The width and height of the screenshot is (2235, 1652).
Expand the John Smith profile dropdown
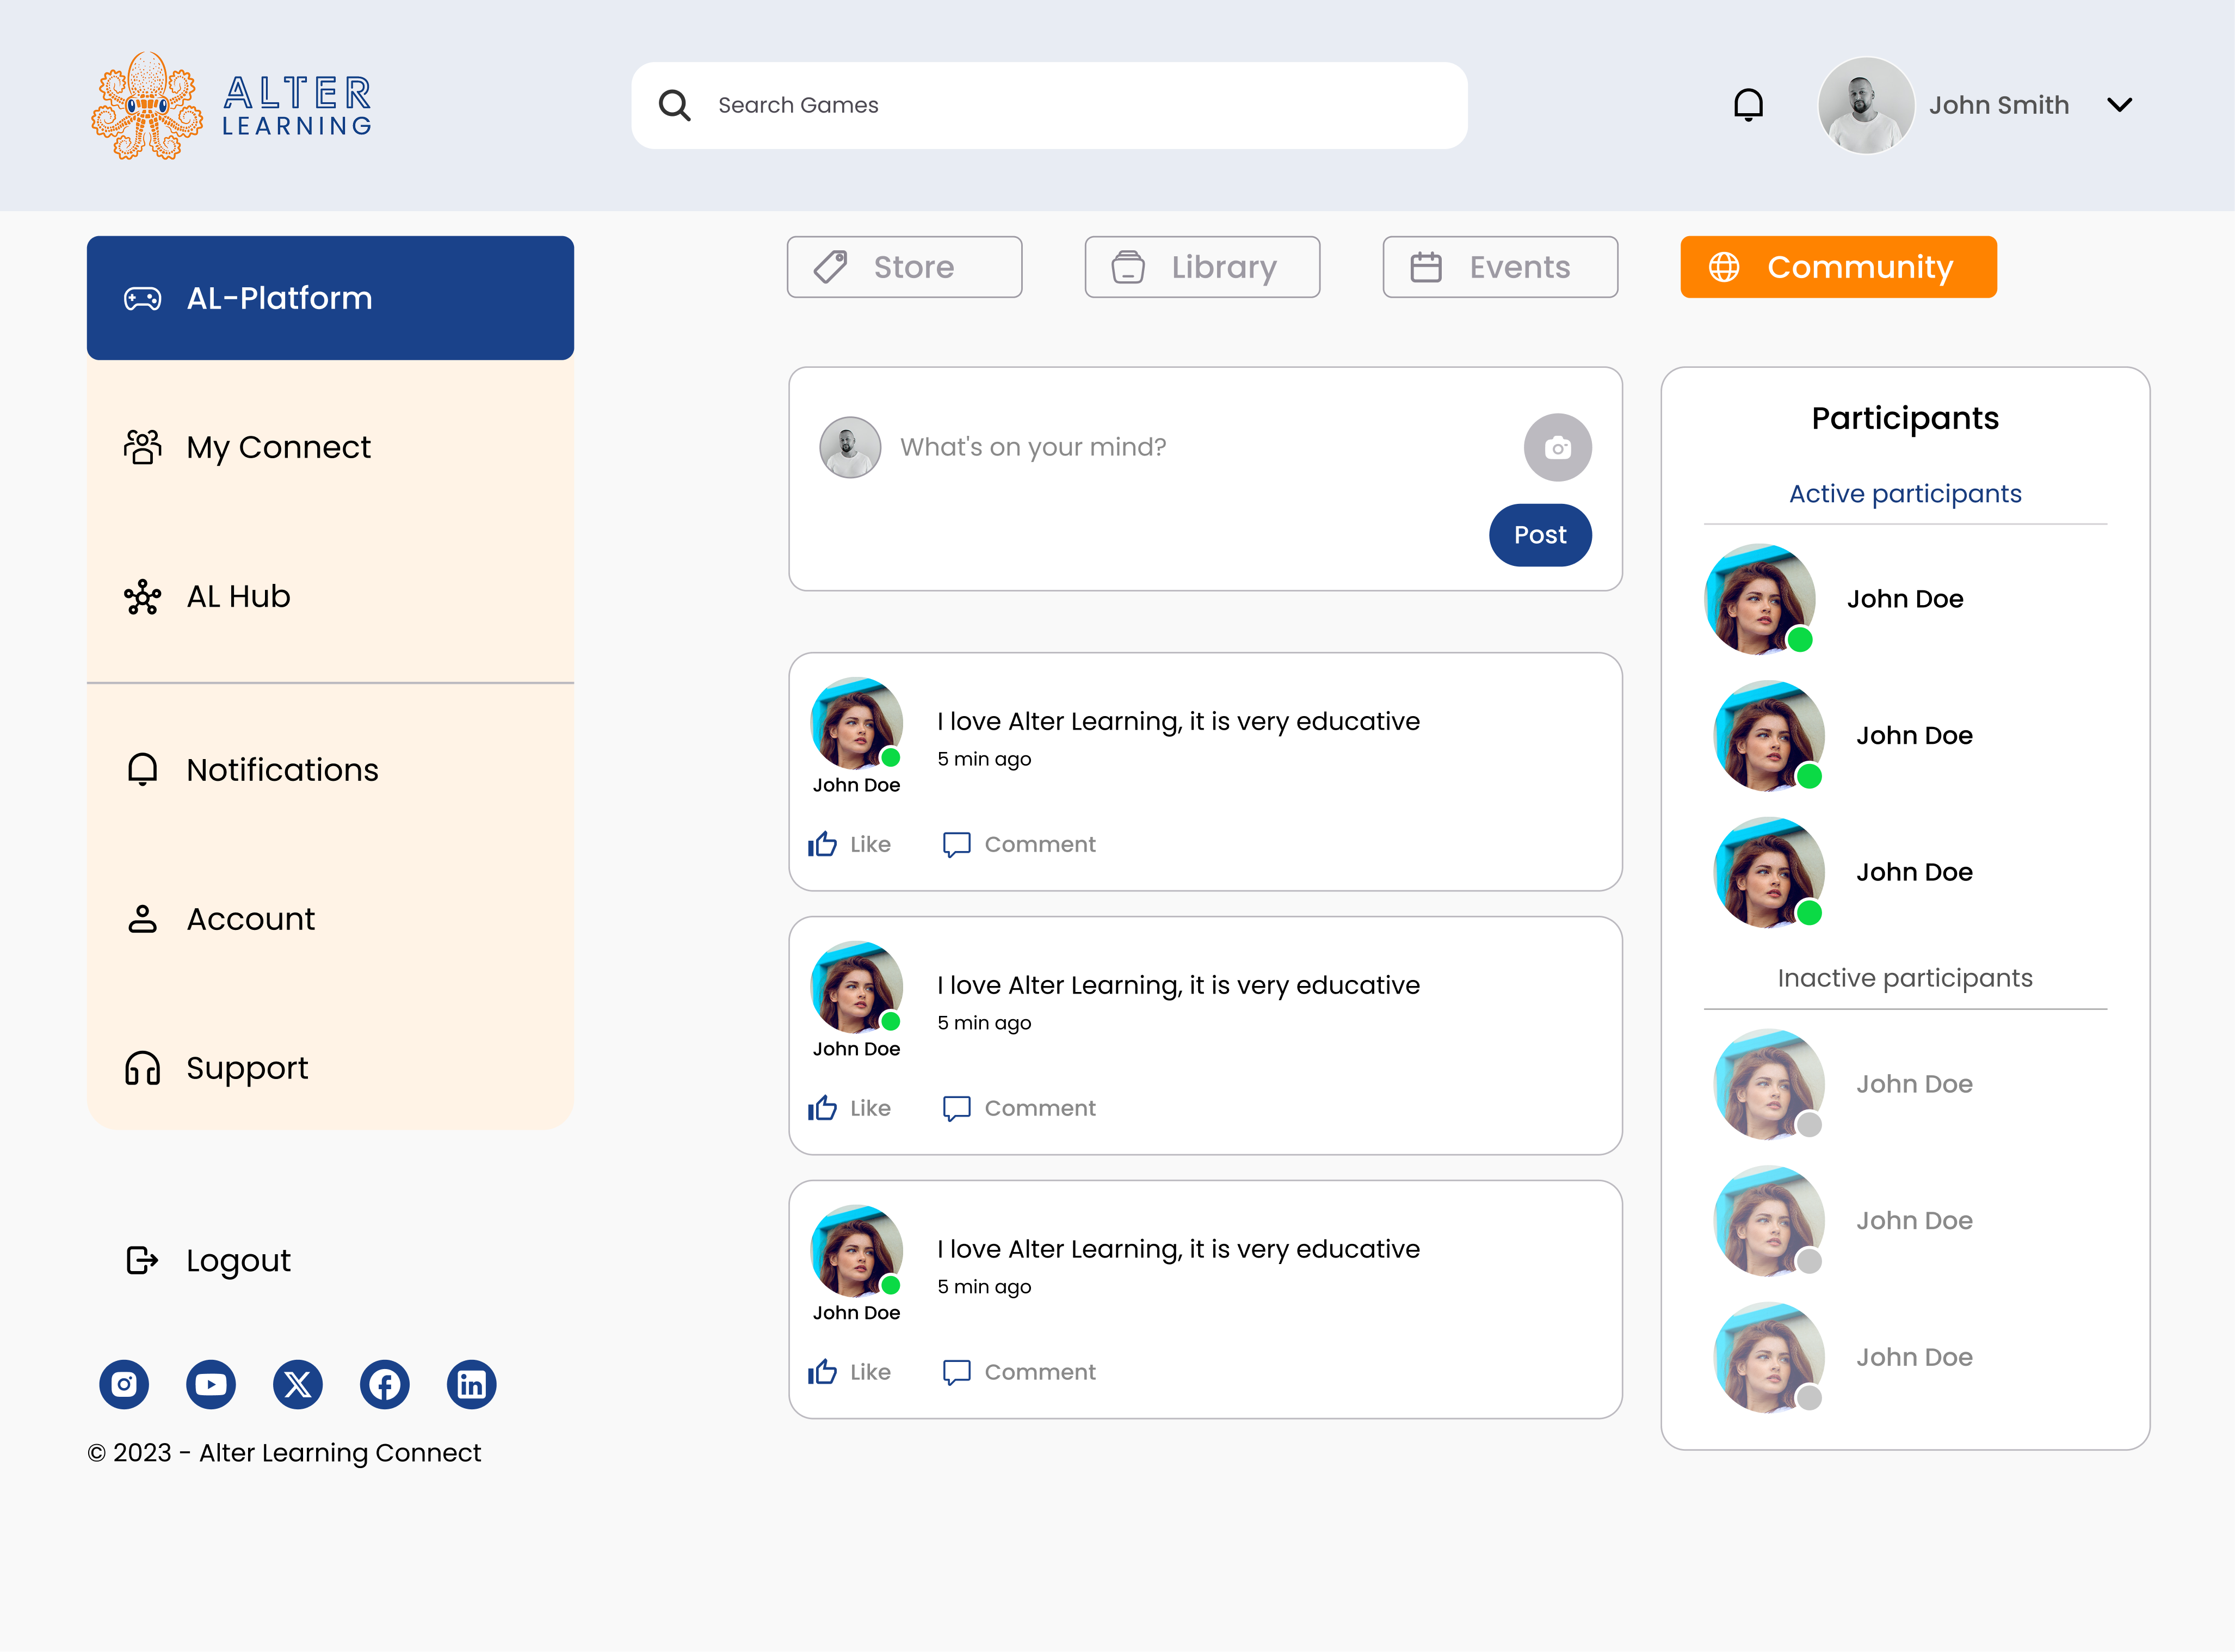(x=2119, y=104)
